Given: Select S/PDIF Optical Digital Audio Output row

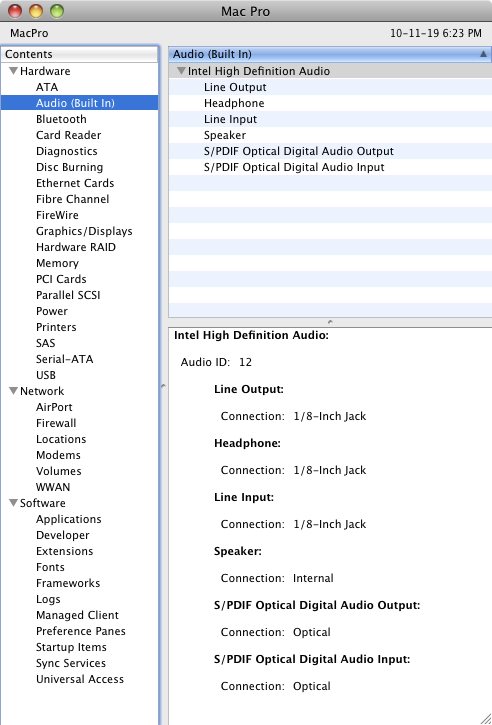Looking at the screenshot, I should point(330,151).
